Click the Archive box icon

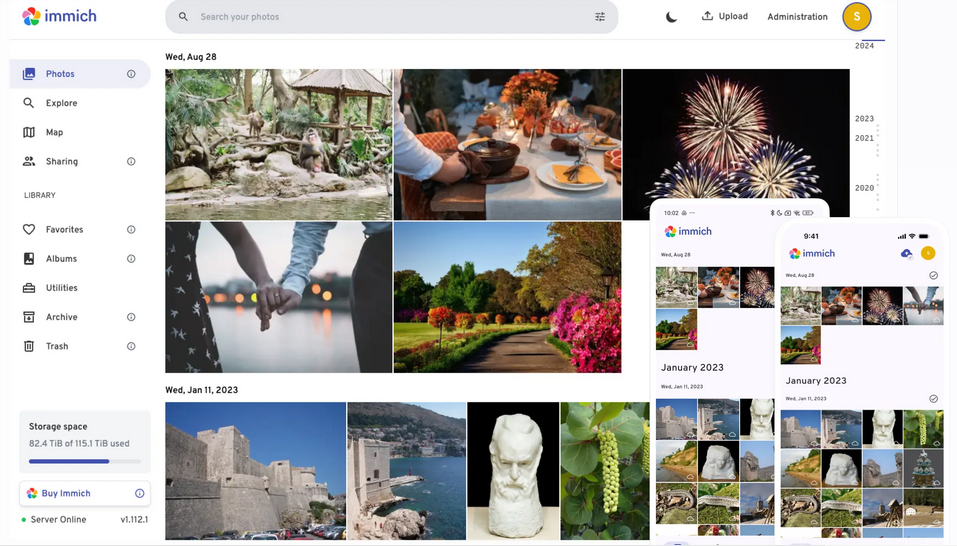29,317
